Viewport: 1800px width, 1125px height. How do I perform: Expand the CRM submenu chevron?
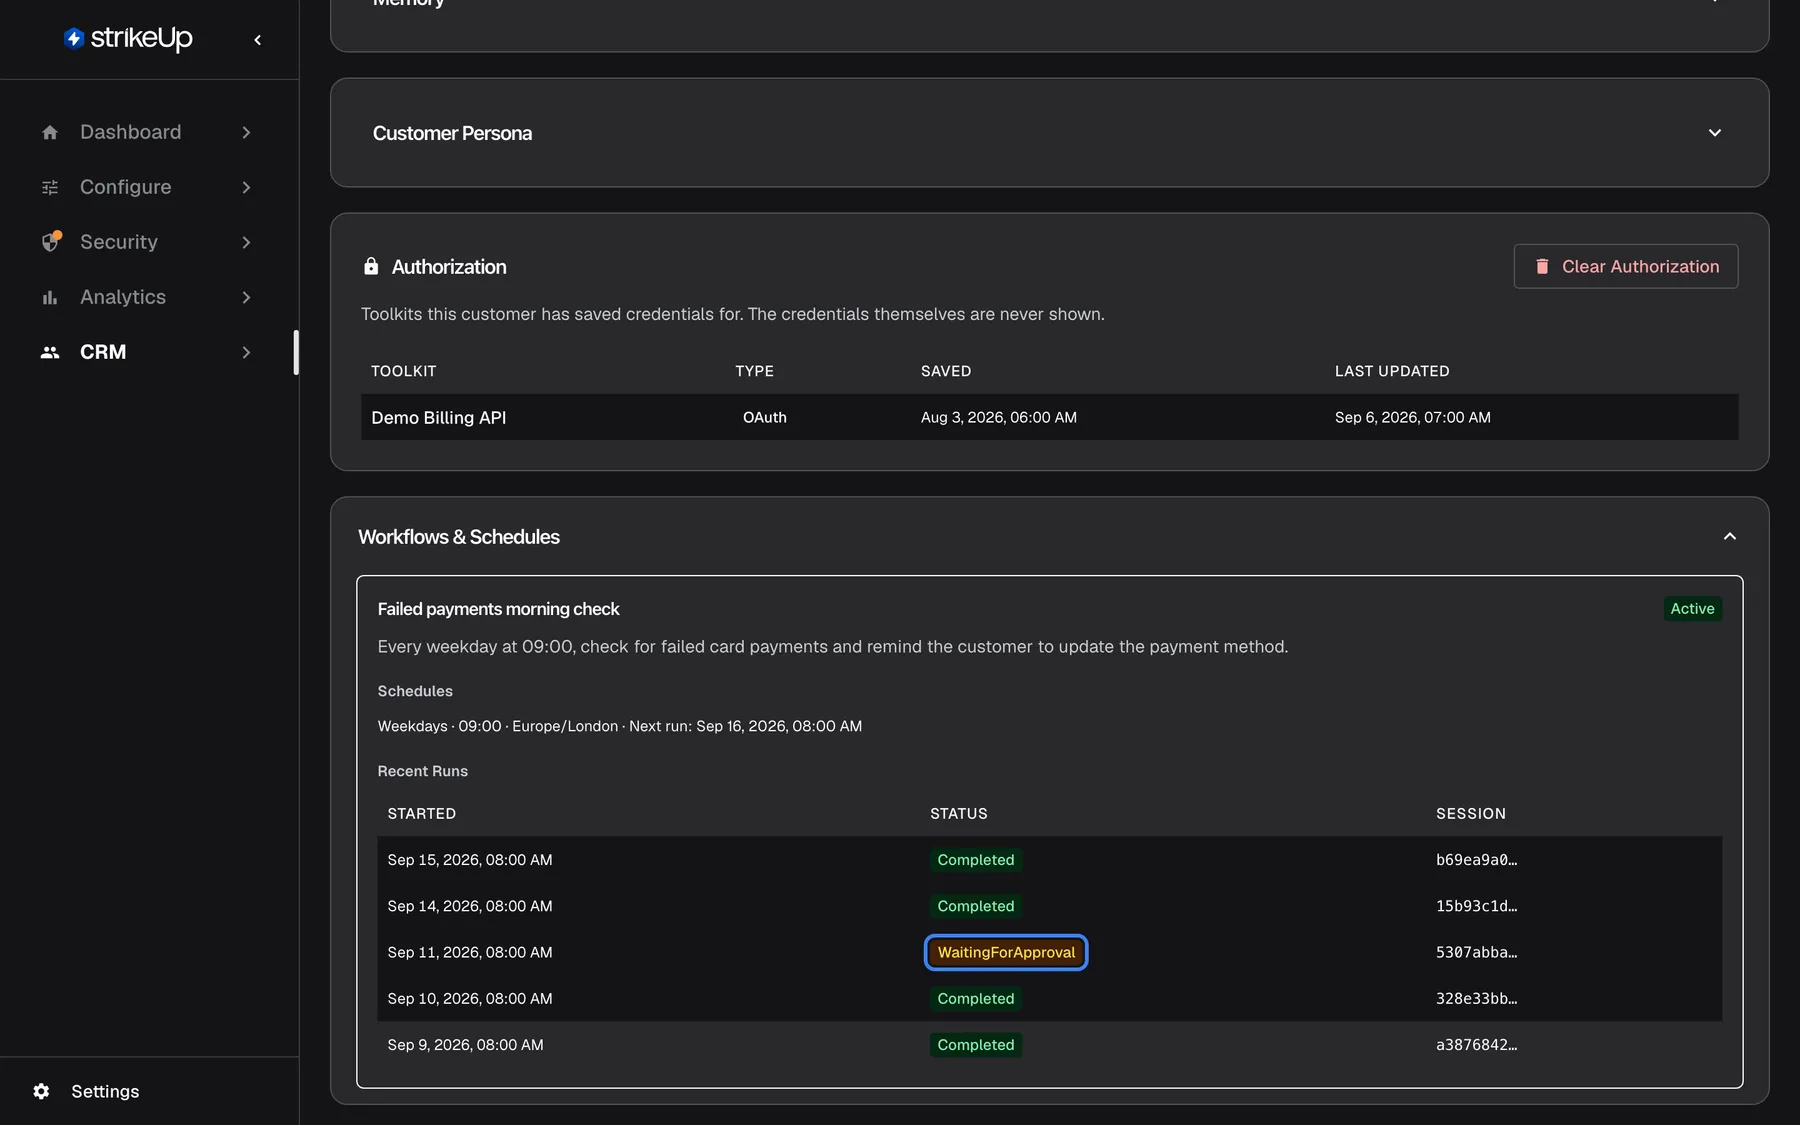(246, 352)
